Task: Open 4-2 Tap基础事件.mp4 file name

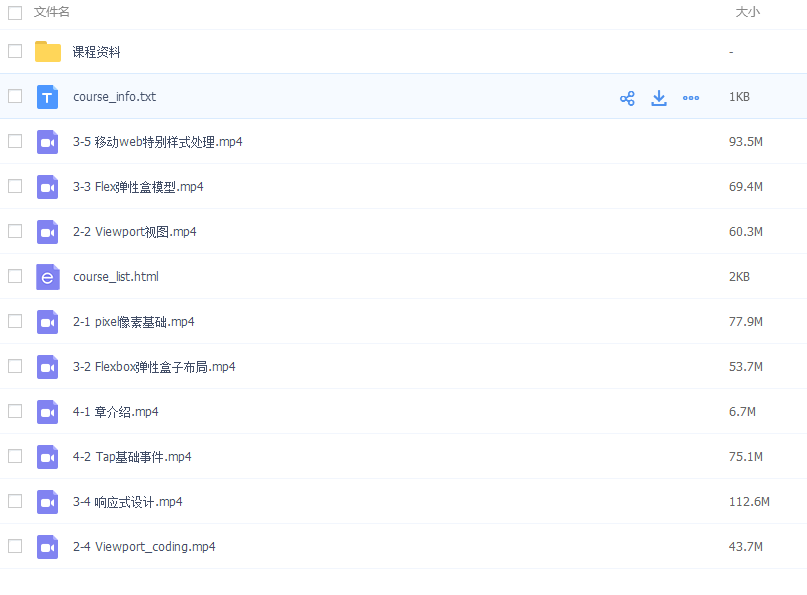Action: point(132,457)
